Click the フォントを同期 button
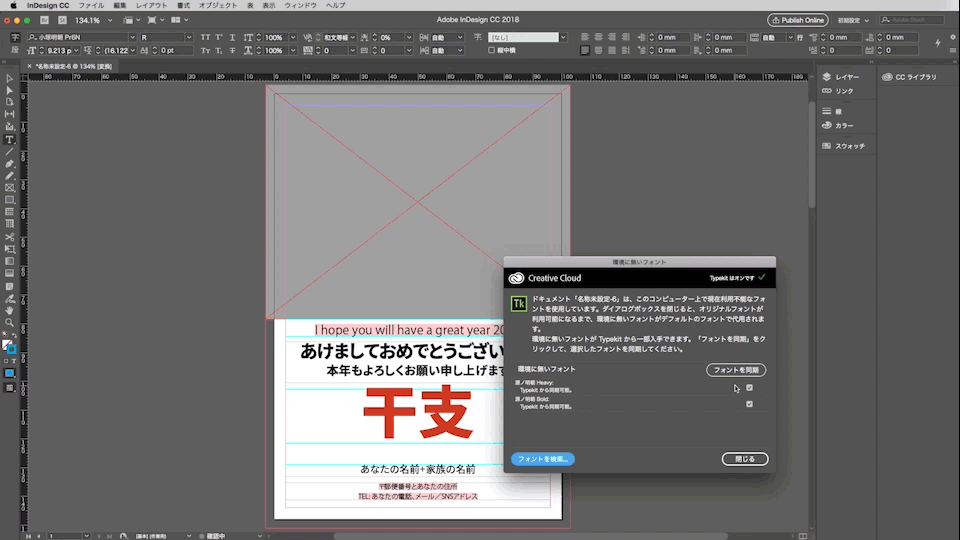The width and height of the screenshot is (960, 540). point(736,370)
